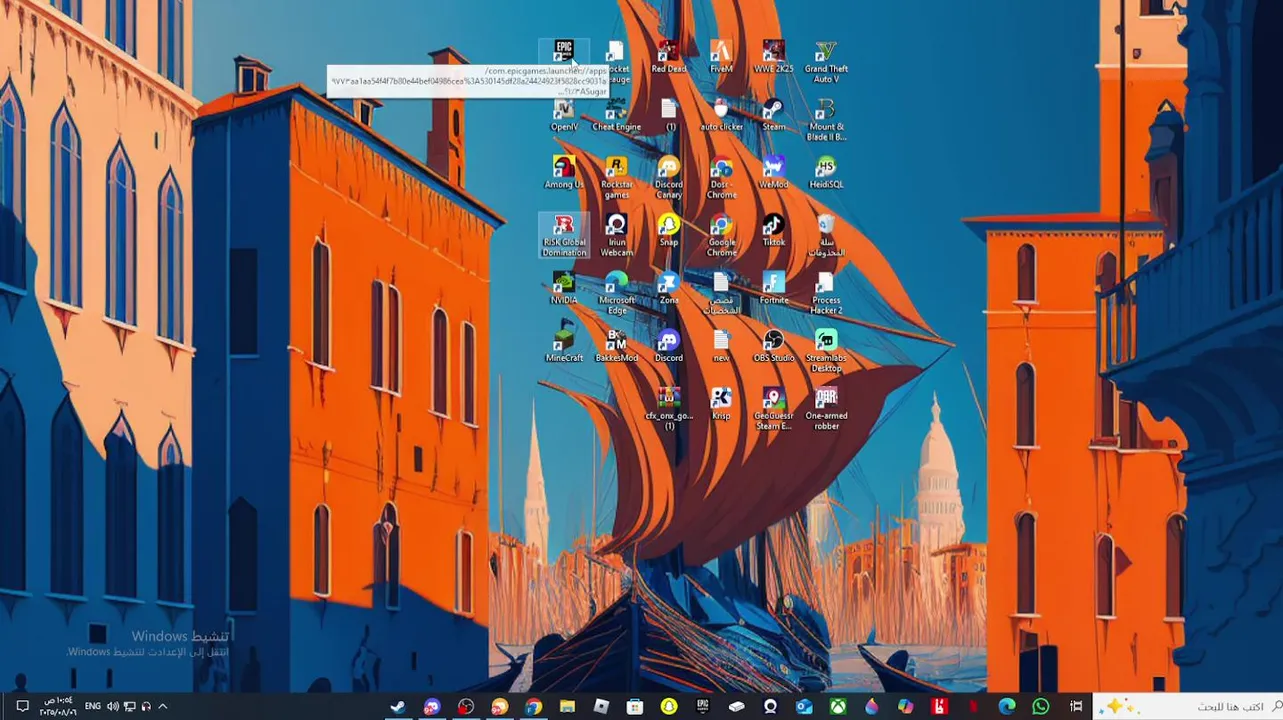The width and height of the screenshot is (1283, 720).
Task: Open the Red Dead desktop shortcut
Action: [668, 56]
